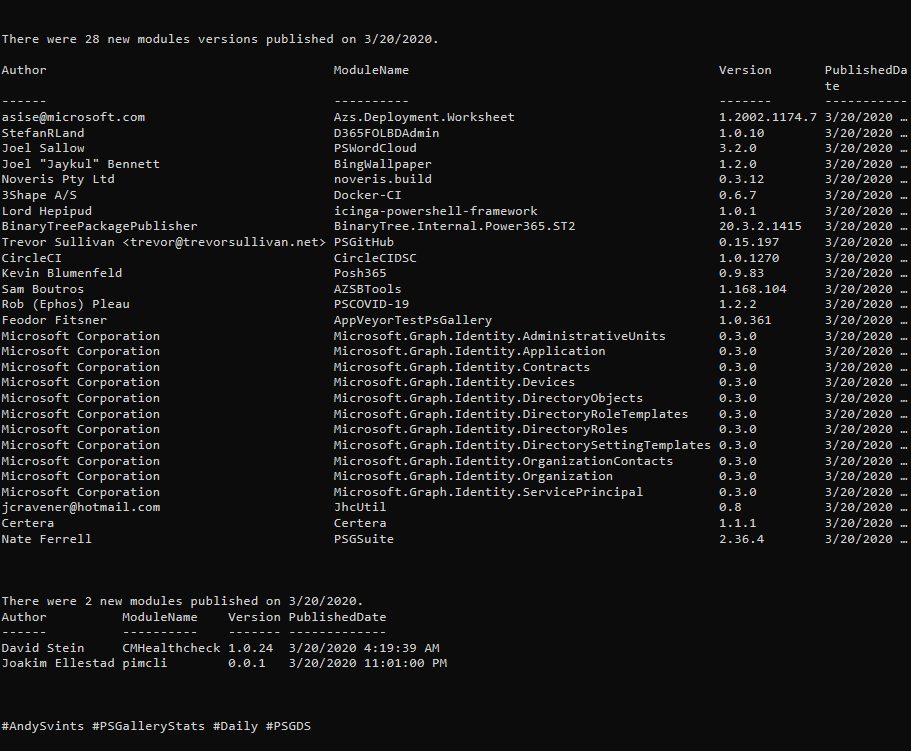Select version '20.3.2.1415'
The height and width of the screenshot is (751, 911).
point(760,227)
